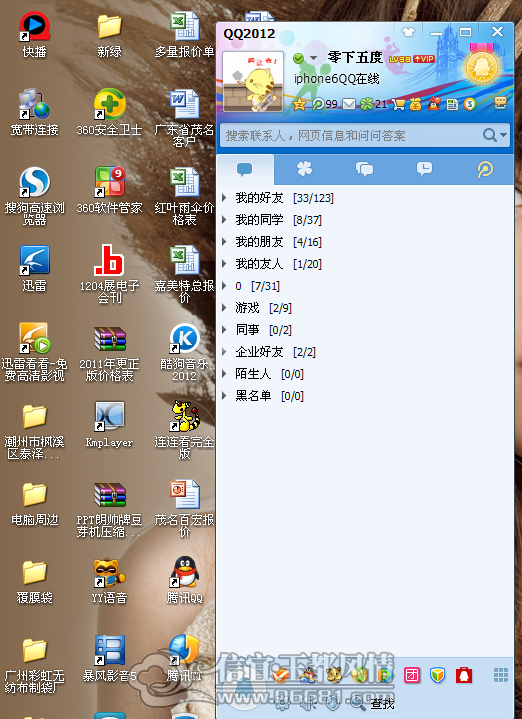The width and height of the screenshot is (522, 719).
Task: Select the YY语音 desktop icon
Action: point(109,580)
